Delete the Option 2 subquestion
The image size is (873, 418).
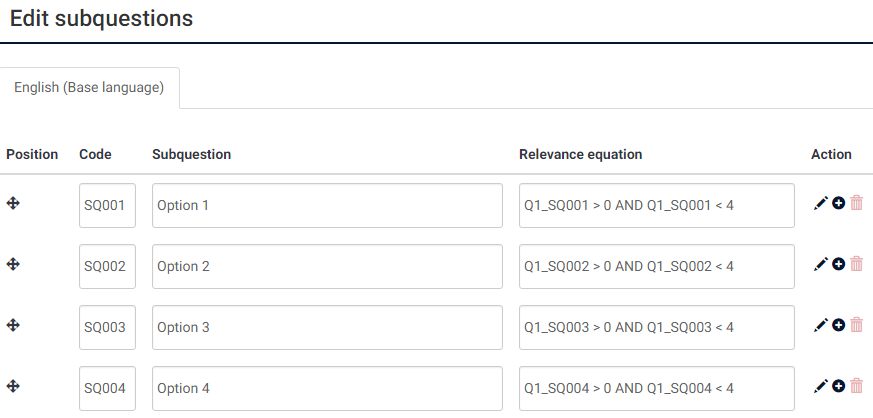(857, 264)
